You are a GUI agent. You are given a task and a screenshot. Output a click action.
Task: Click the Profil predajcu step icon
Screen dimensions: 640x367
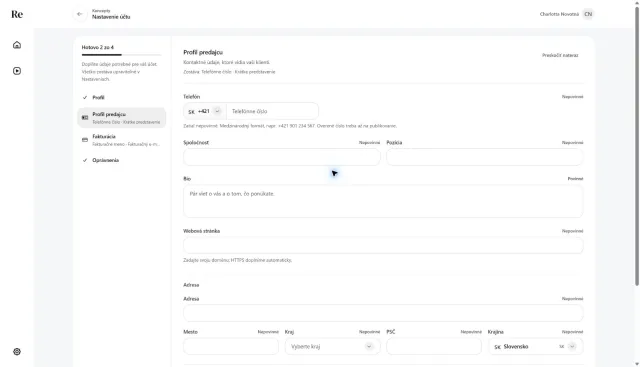pyautogui.click(x=85, y=118)
